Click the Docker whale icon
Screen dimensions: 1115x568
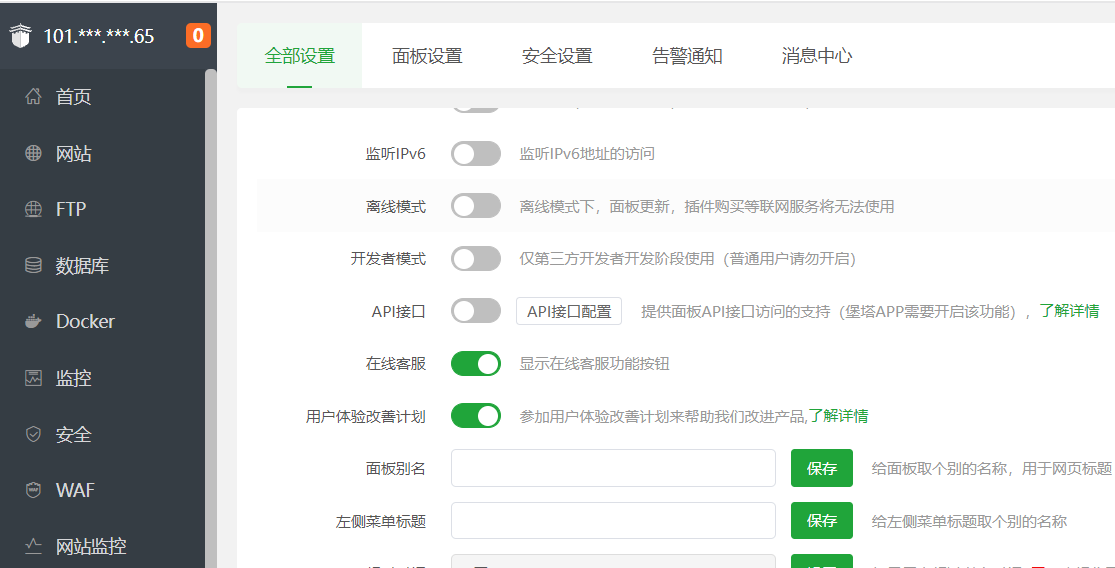point(34,321)
